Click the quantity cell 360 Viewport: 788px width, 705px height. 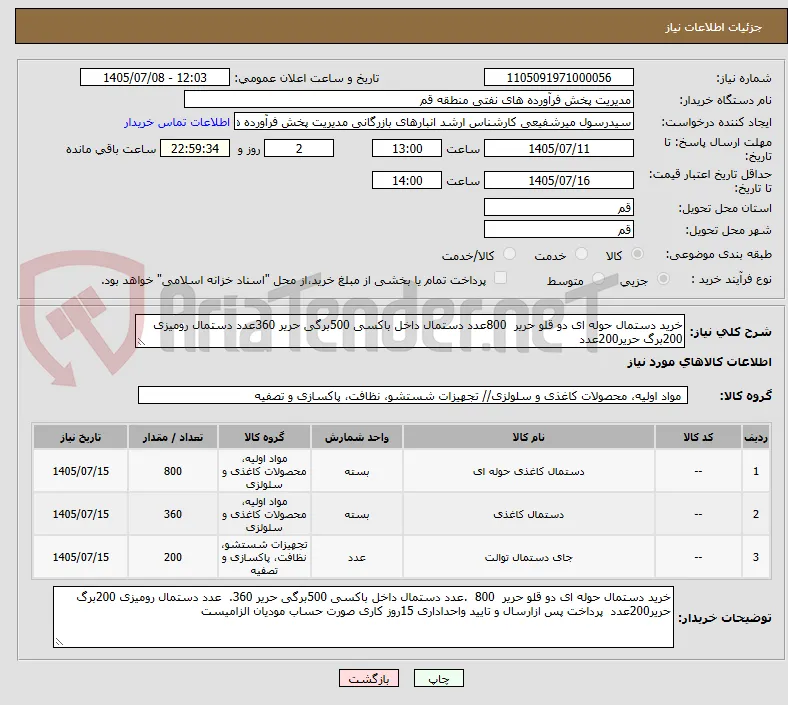click(173, 514)
